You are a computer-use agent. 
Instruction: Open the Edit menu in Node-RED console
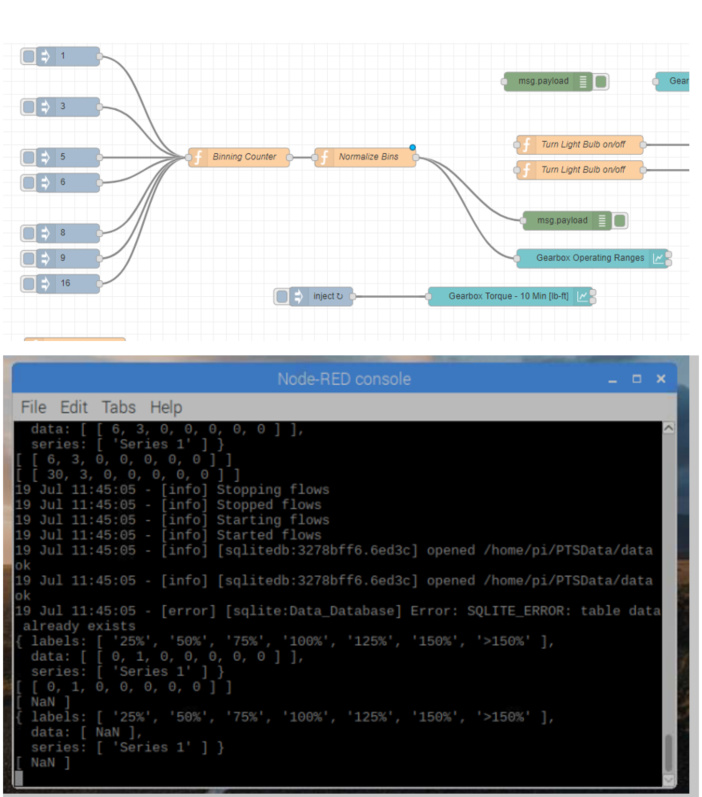point(74,407)
